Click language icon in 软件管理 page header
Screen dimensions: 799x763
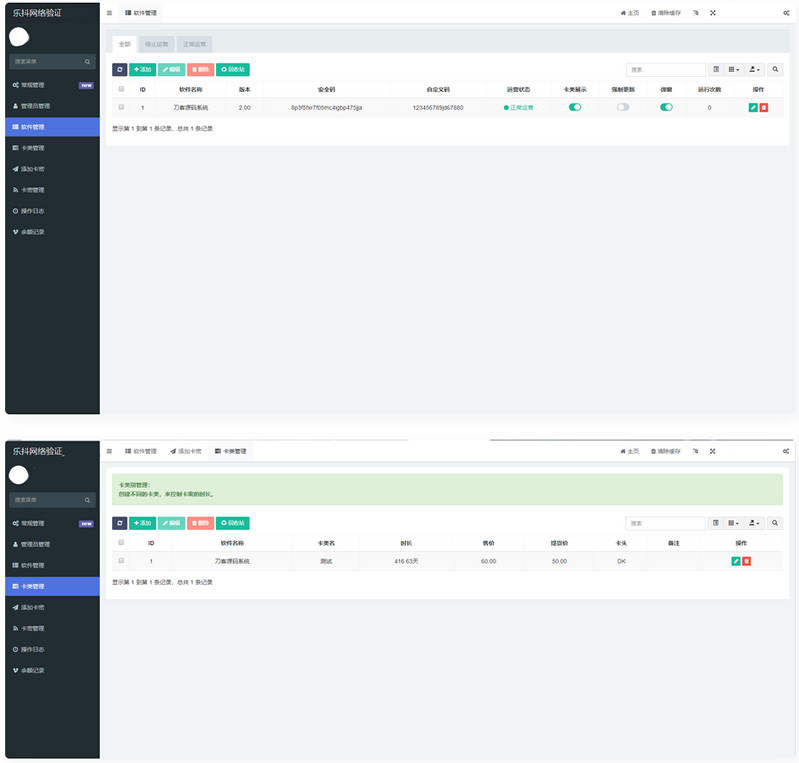click(696, 13)
